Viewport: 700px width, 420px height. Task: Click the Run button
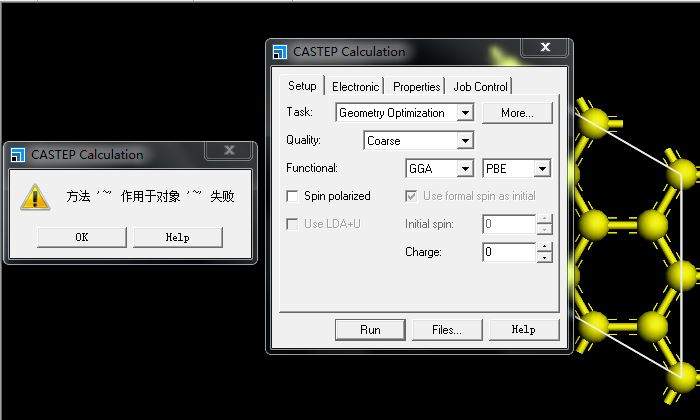pyautogui.click(x=370, y=330)
